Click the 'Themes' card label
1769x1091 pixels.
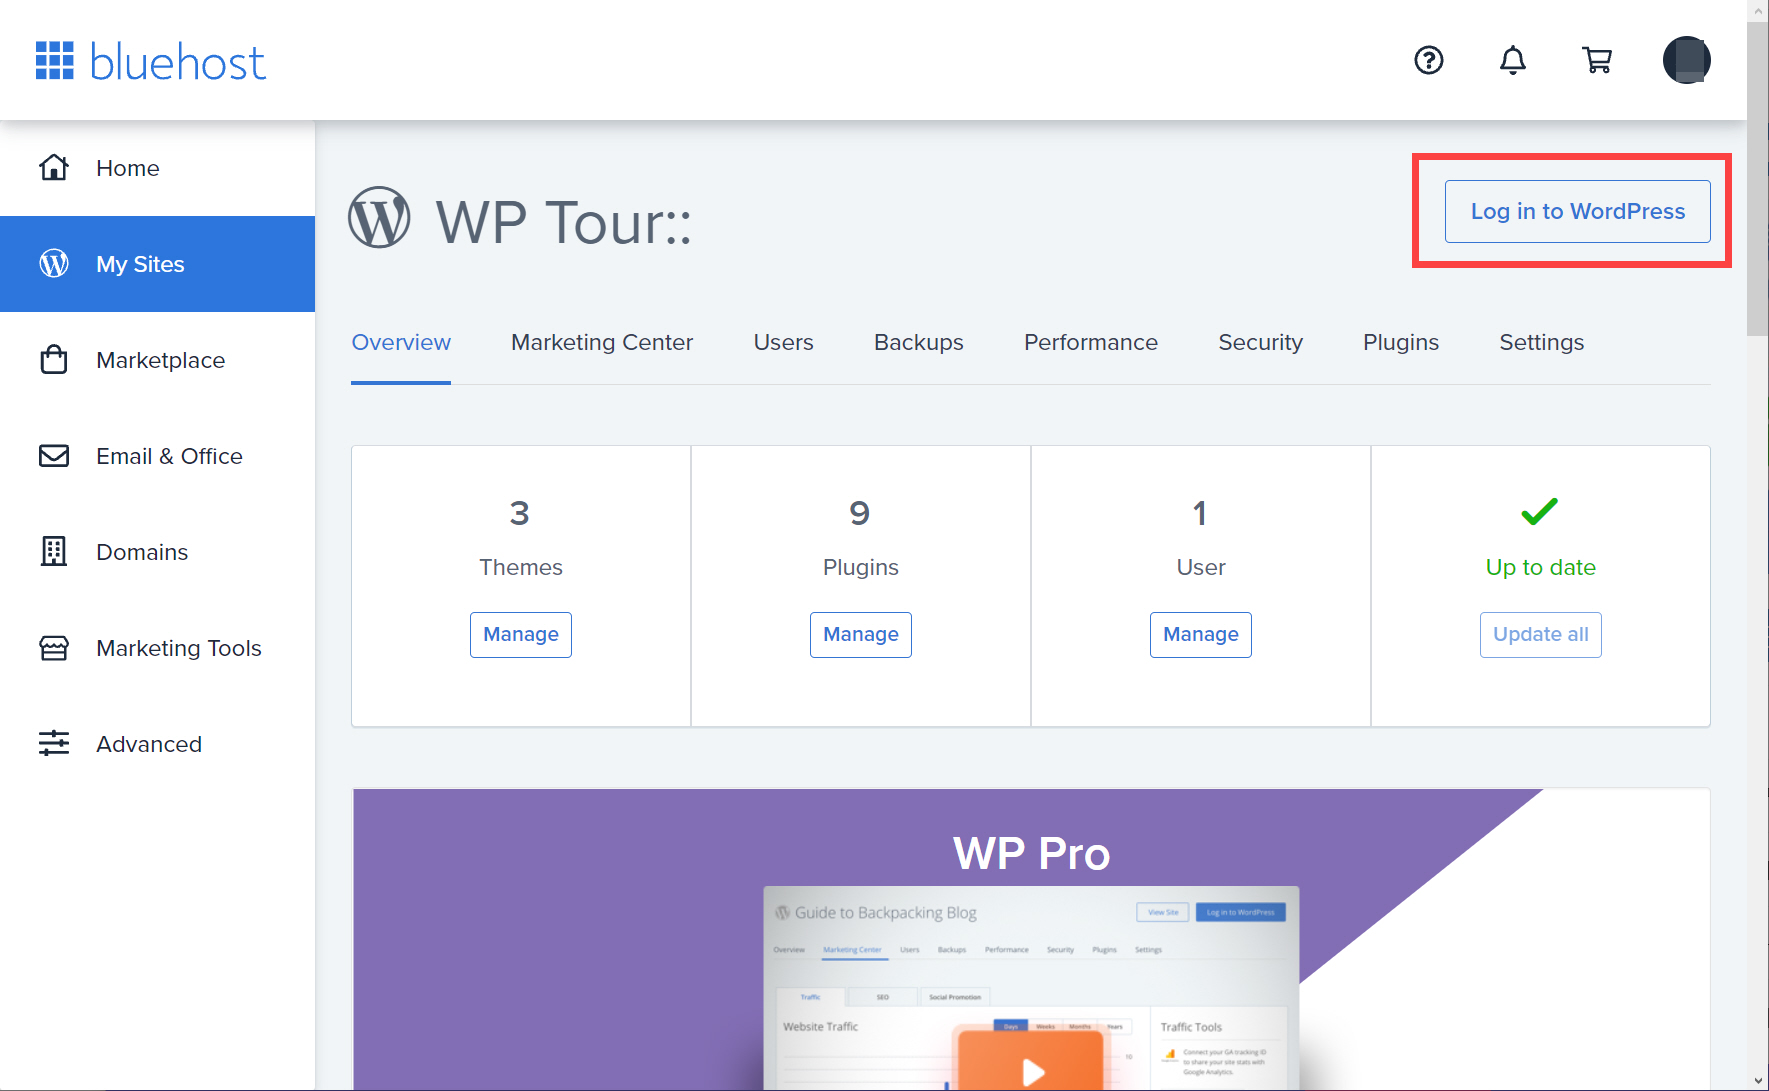coord(521,567)
